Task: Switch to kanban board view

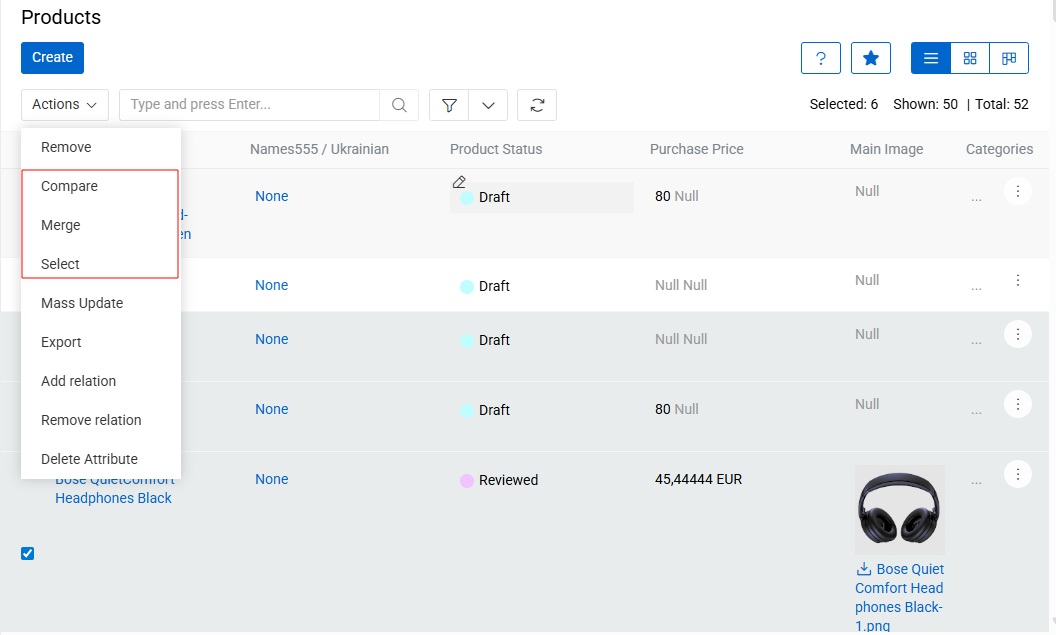Action: click(1009, 58)
